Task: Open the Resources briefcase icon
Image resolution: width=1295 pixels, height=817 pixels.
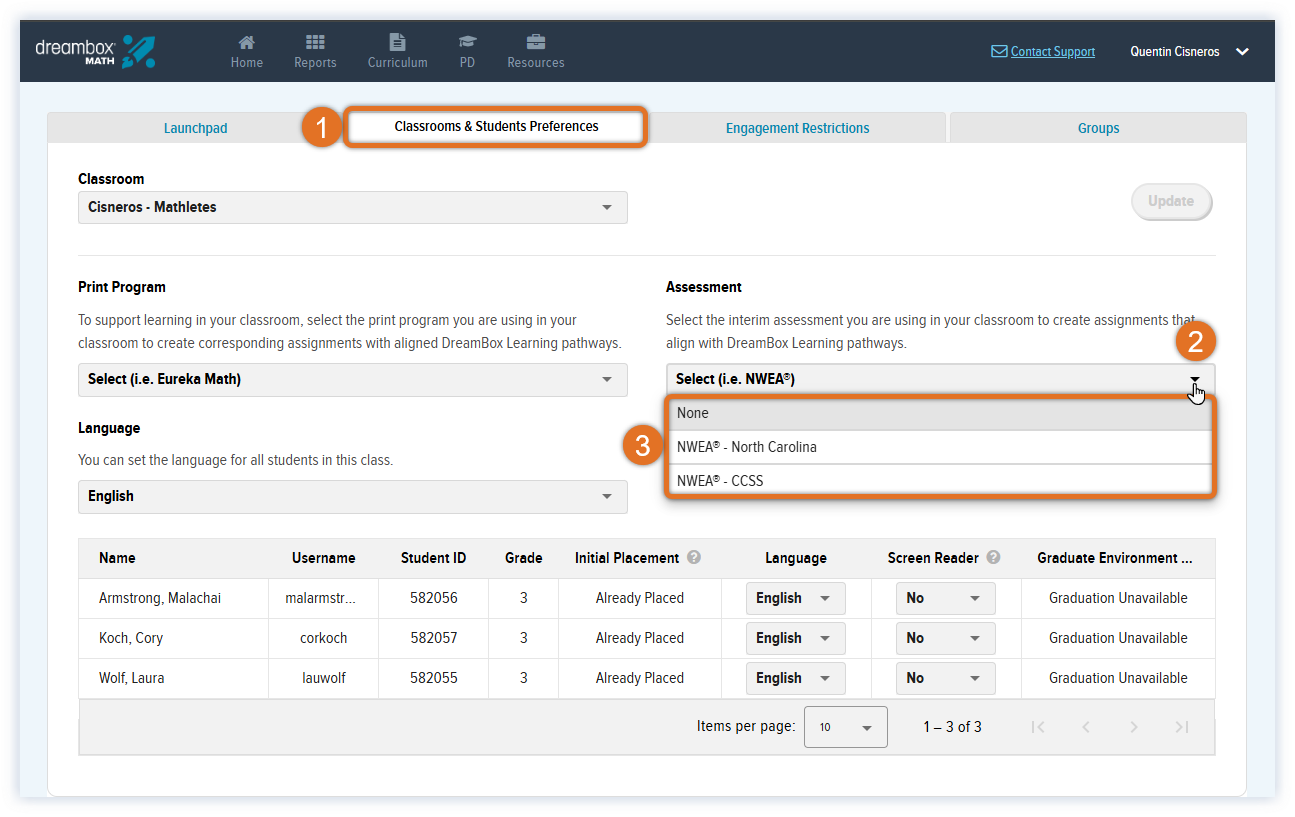Action: click(x=536, y=42)
